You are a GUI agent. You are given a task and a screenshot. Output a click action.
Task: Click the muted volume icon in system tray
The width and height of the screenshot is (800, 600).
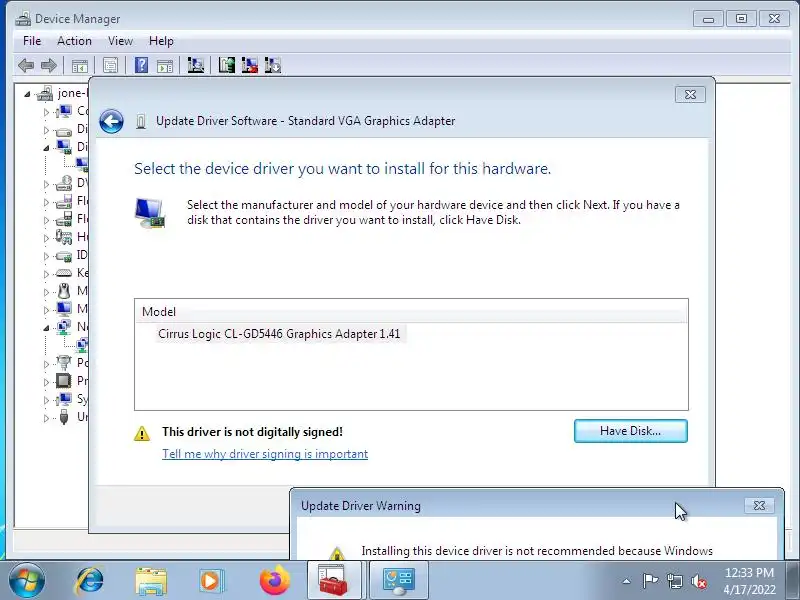pos(698,581)
